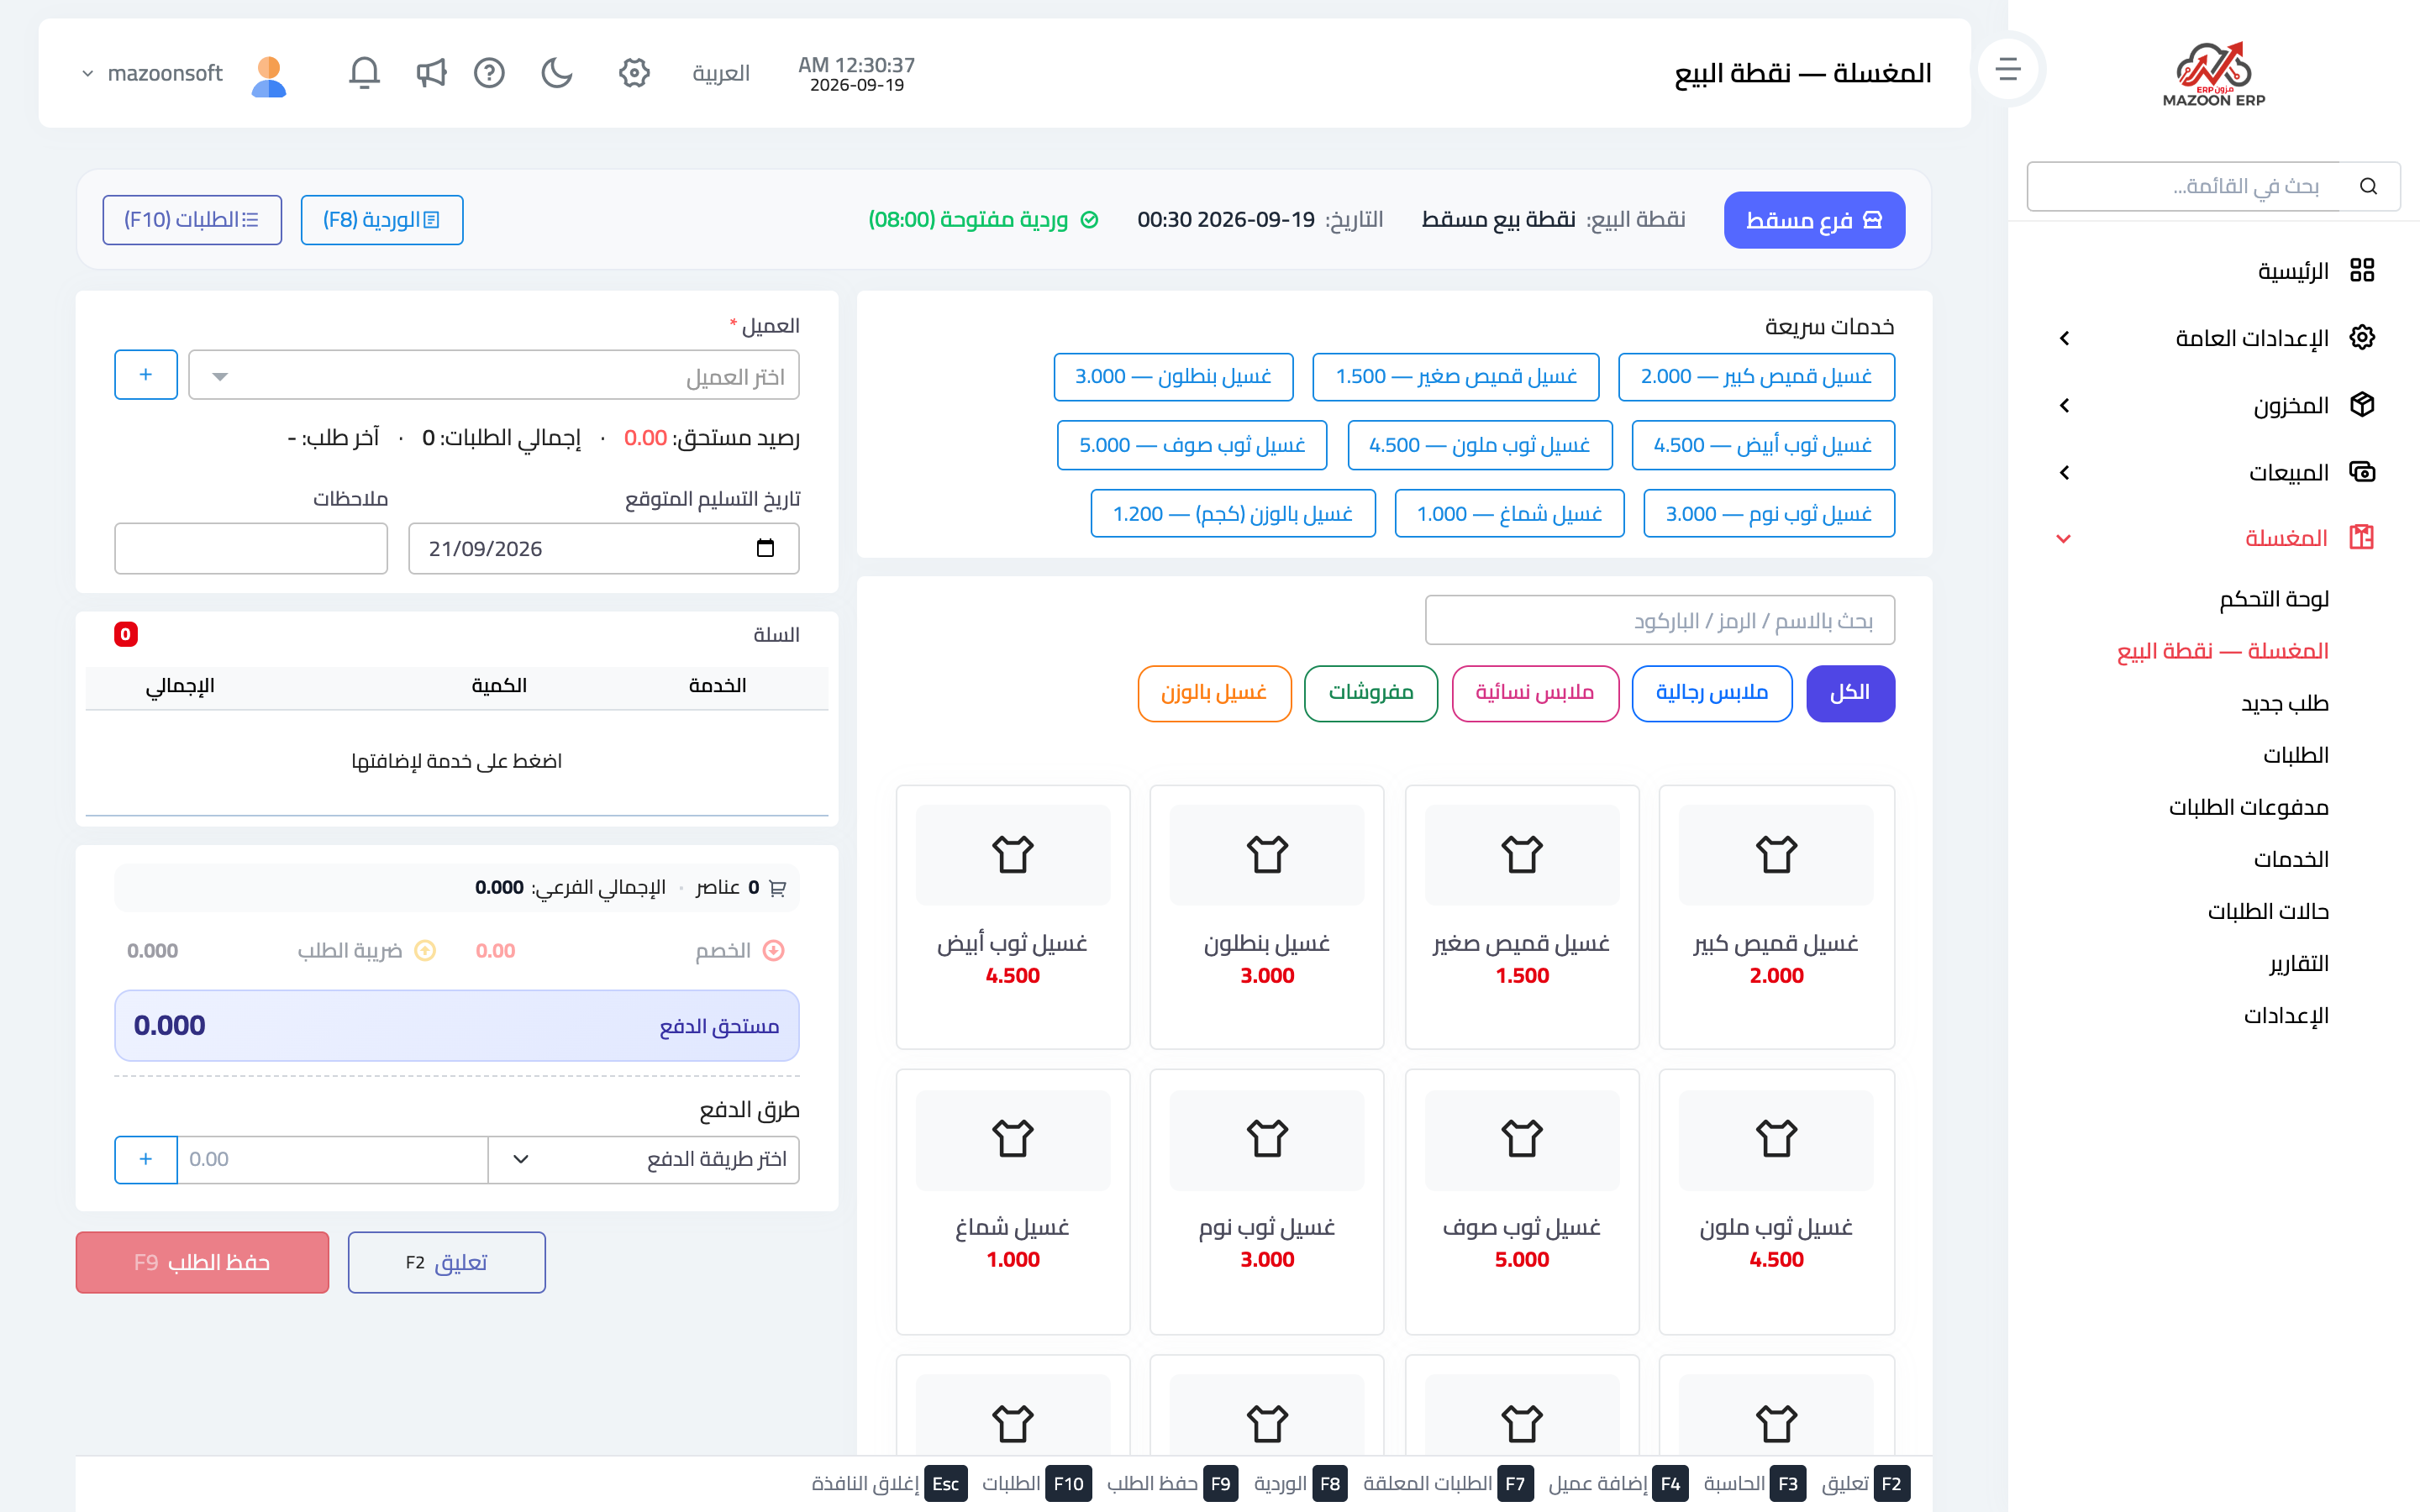Screen dimensions: 2420x1512
Task: Select the مفروشات category tab
Action: tap(1370, 693)
